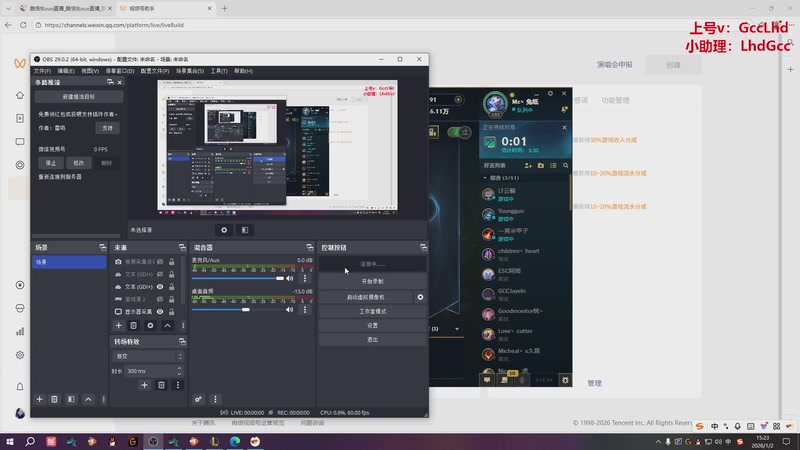800x450 pixels.
Task: Click 启动虚拟摄像机 button
Action: (x=366, y=297)
